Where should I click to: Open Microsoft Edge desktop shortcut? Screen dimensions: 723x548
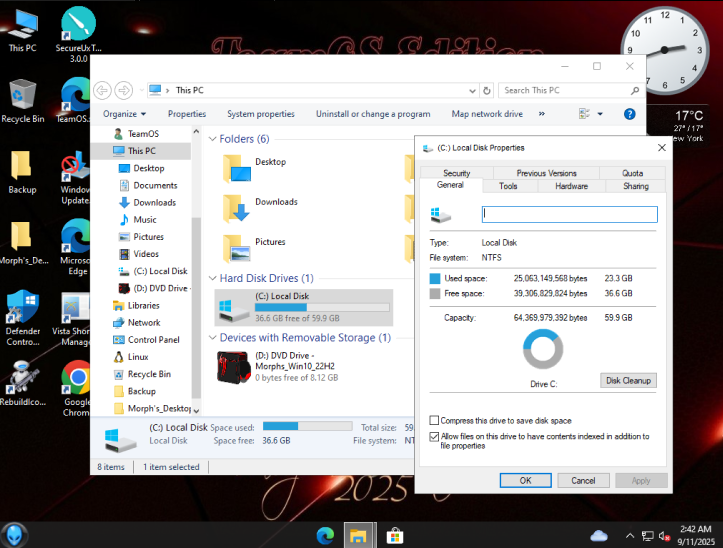(76, 247)
